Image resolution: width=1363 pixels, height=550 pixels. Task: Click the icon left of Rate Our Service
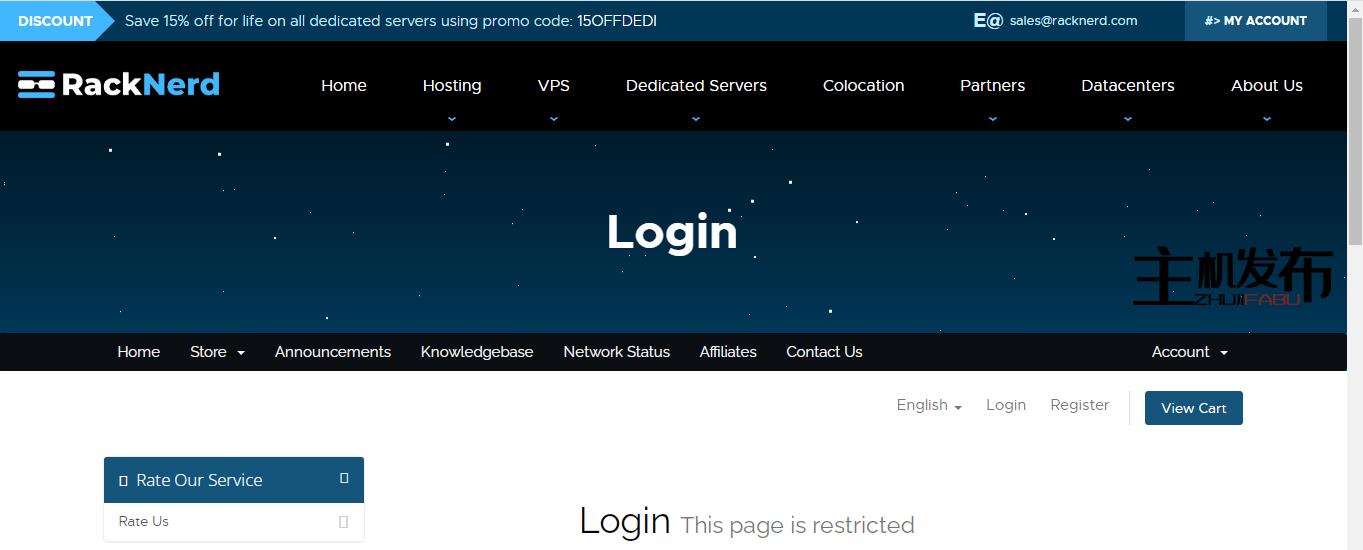(124, 481)
